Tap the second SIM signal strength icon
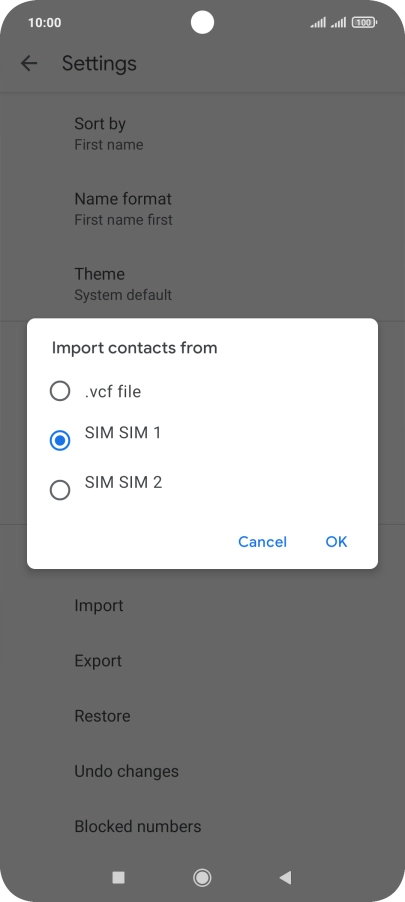The height and width of the screenshot is (902, 405). tap(338, 22)
